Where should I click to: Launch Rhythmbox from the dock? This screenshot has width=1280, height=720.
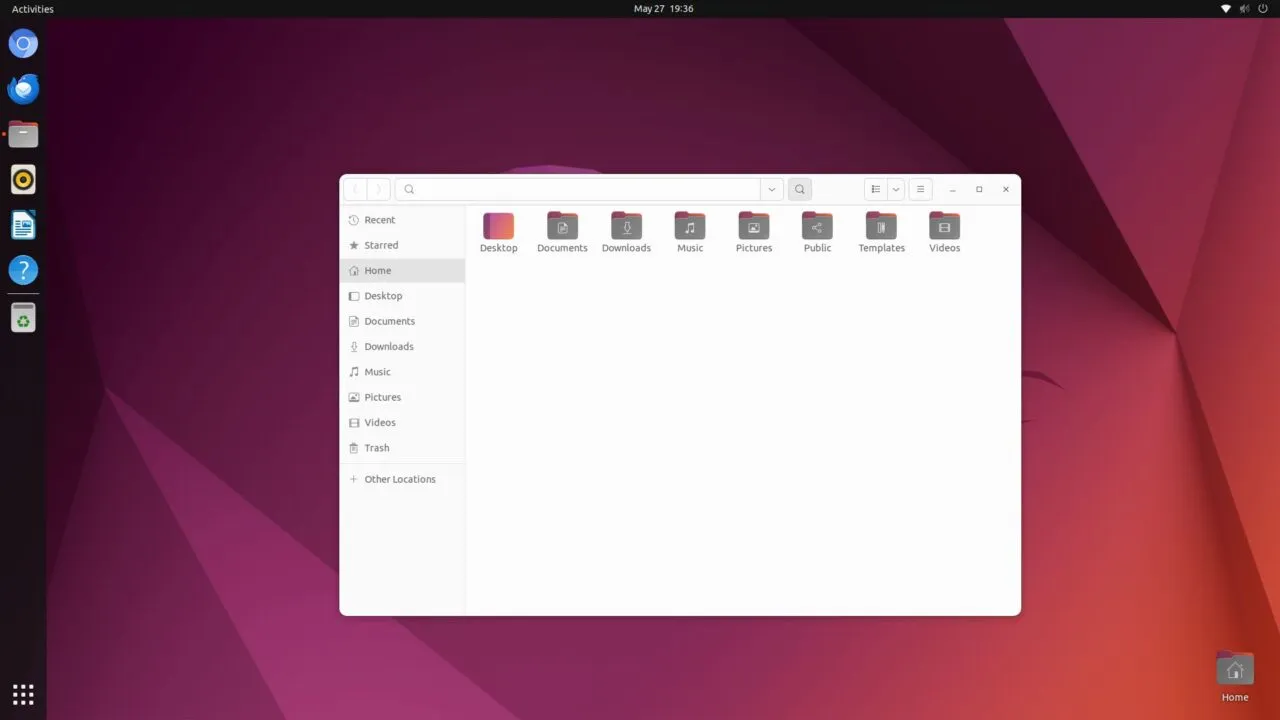tap(23, 180)
